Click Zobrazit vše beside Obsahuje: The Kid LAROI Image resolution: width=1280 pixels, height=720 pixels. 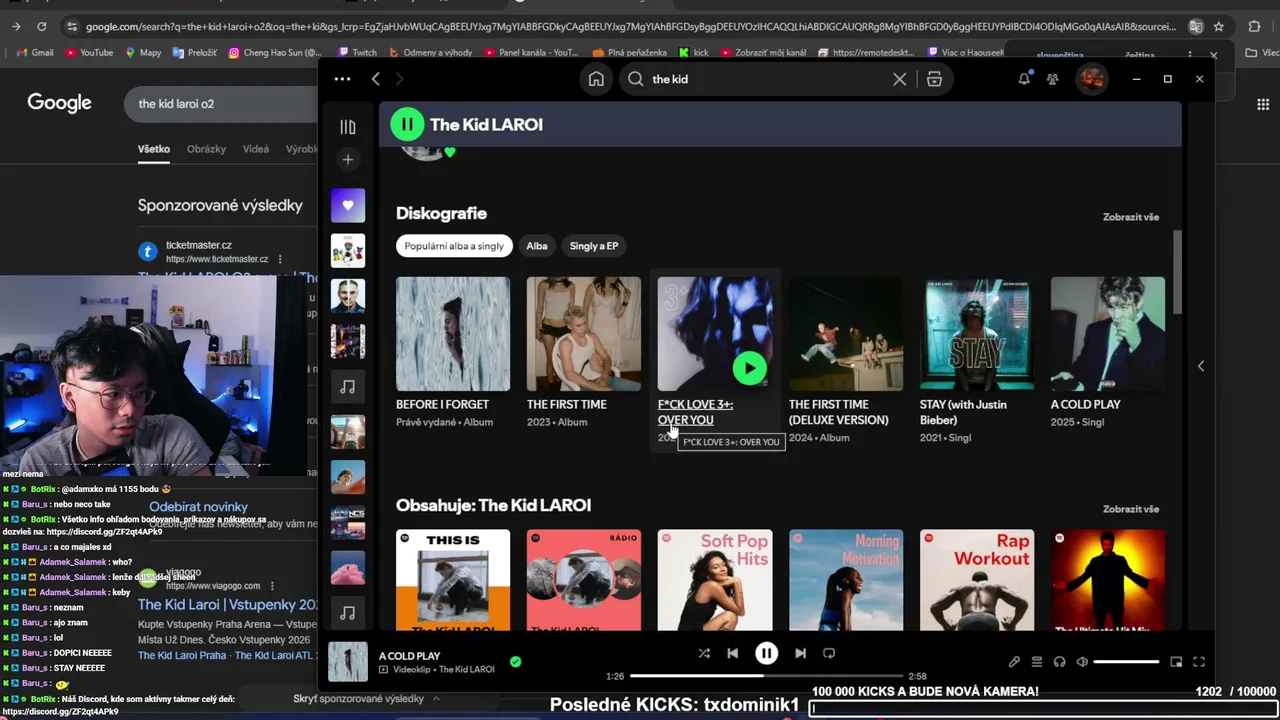pos(1131,509)
